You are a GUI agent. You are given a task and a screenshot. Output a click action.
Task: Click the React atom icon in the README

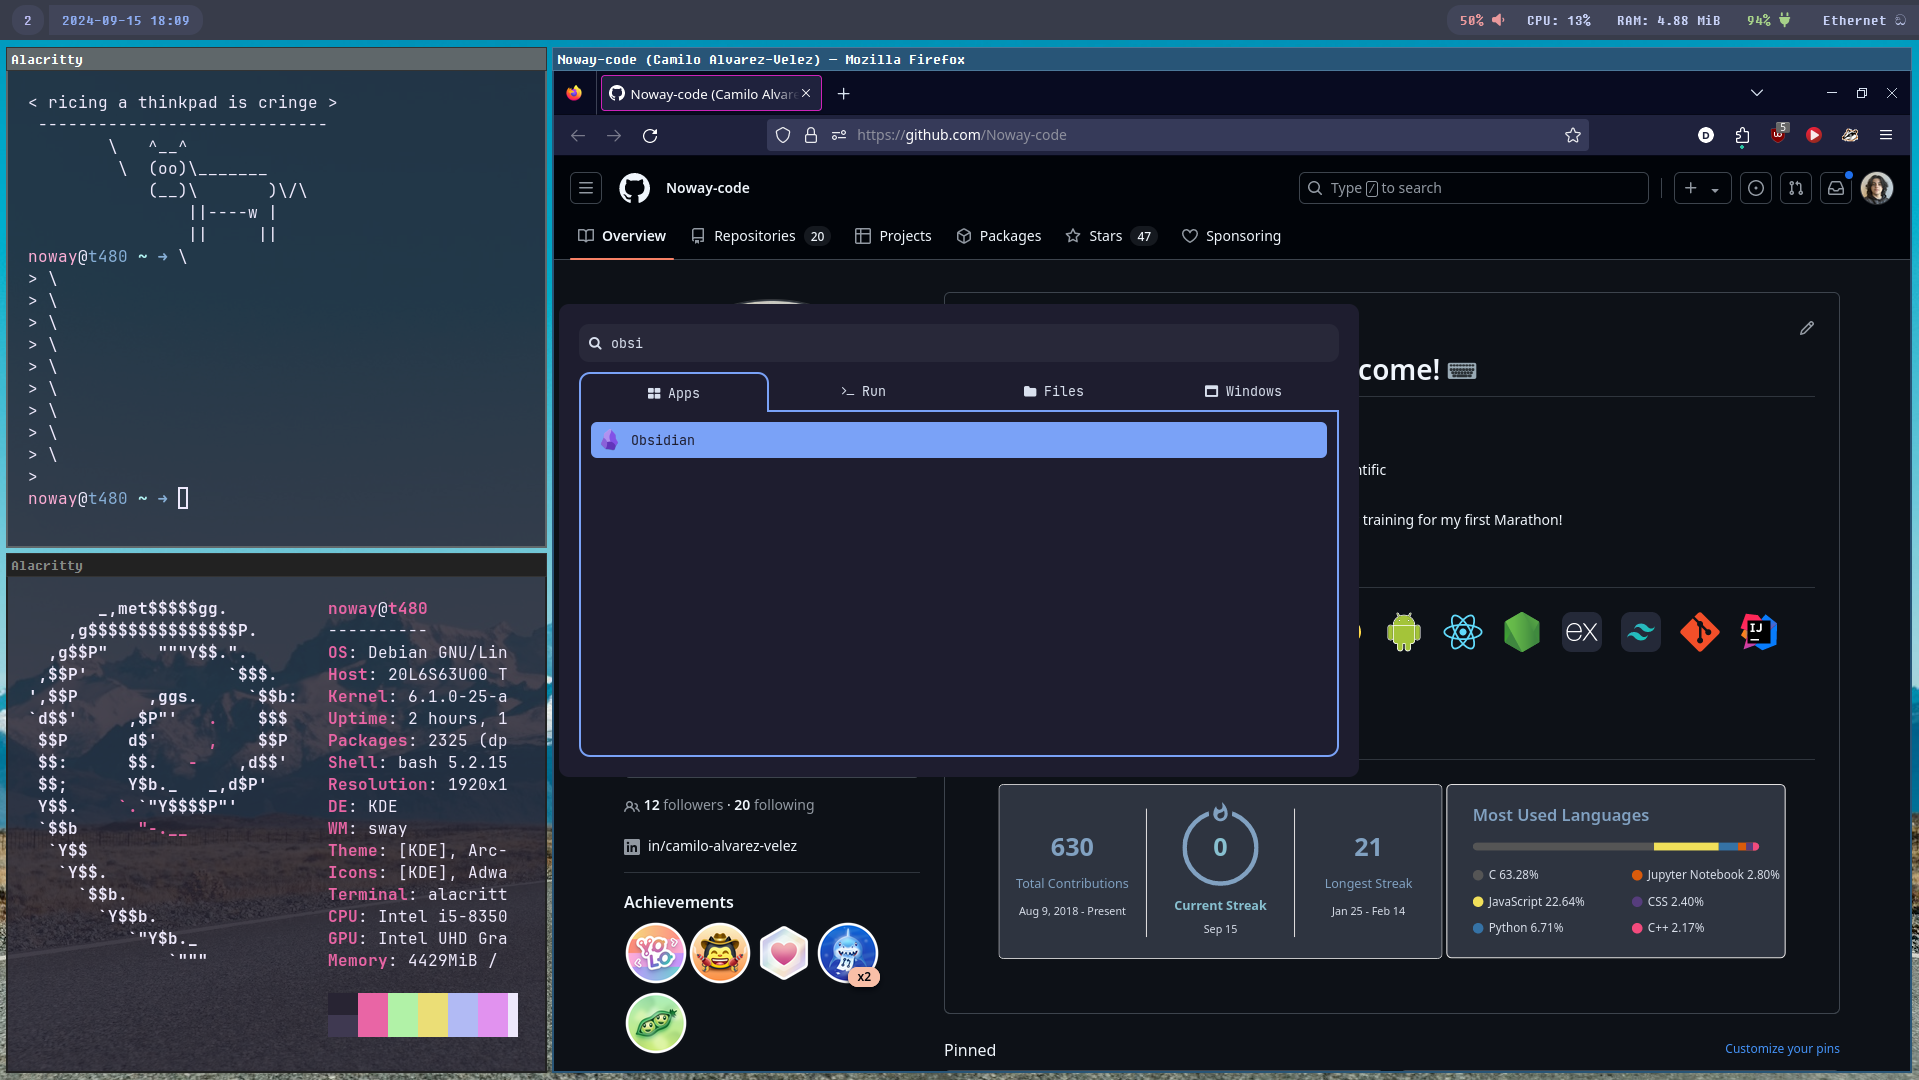(x=1463, y=632)
